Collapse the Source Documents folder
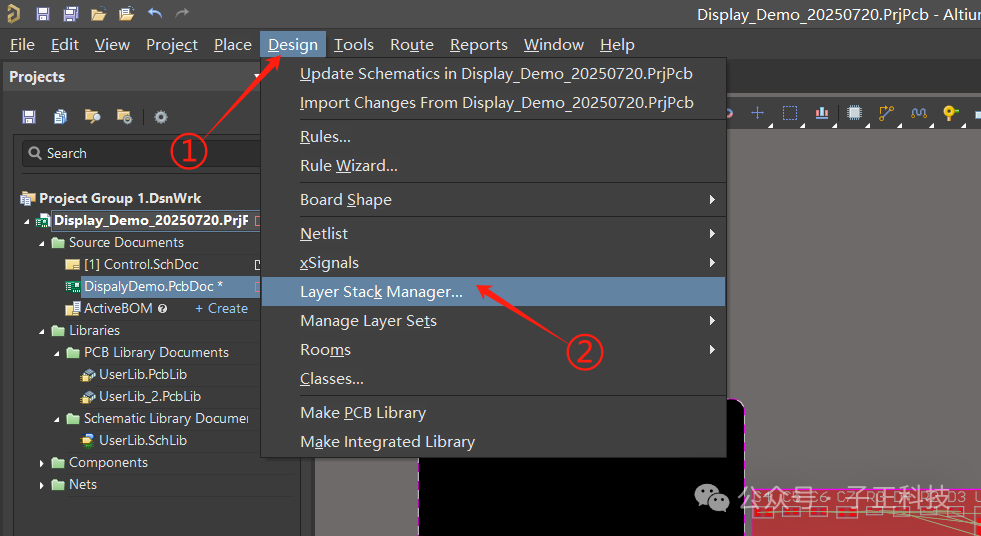 42,243
